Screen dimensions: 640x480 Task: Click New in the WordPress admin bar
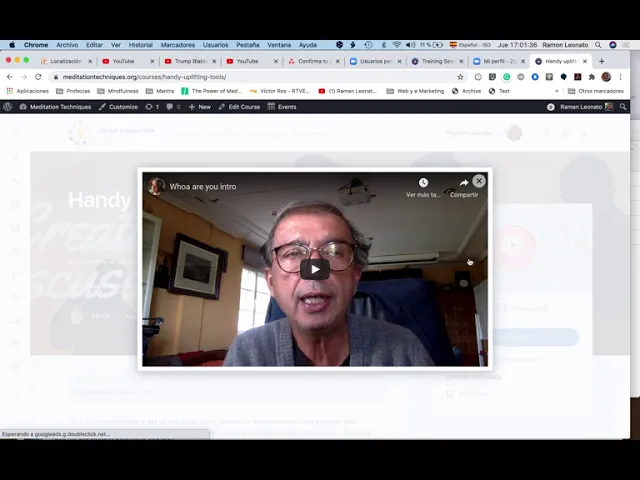coord(200,107)
